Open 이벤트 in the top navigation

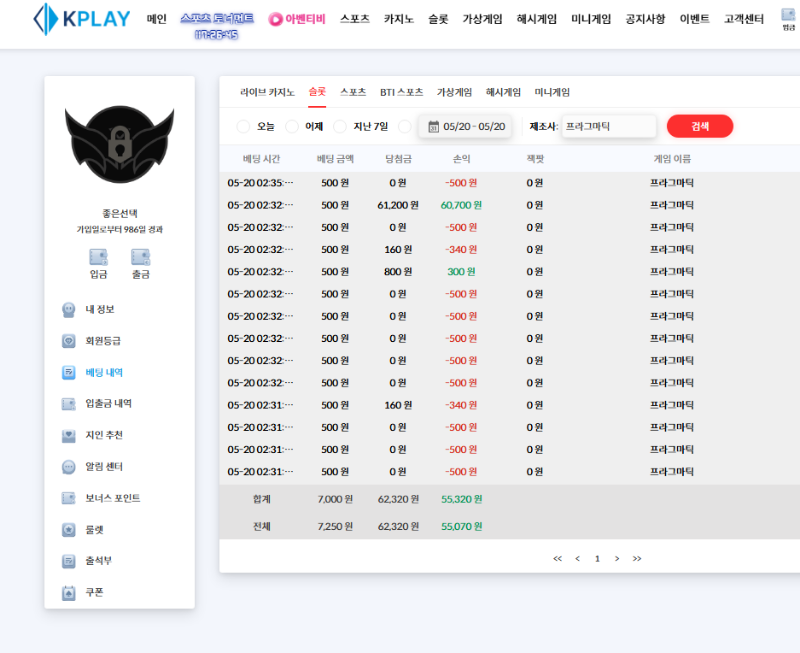coord(694,19)
